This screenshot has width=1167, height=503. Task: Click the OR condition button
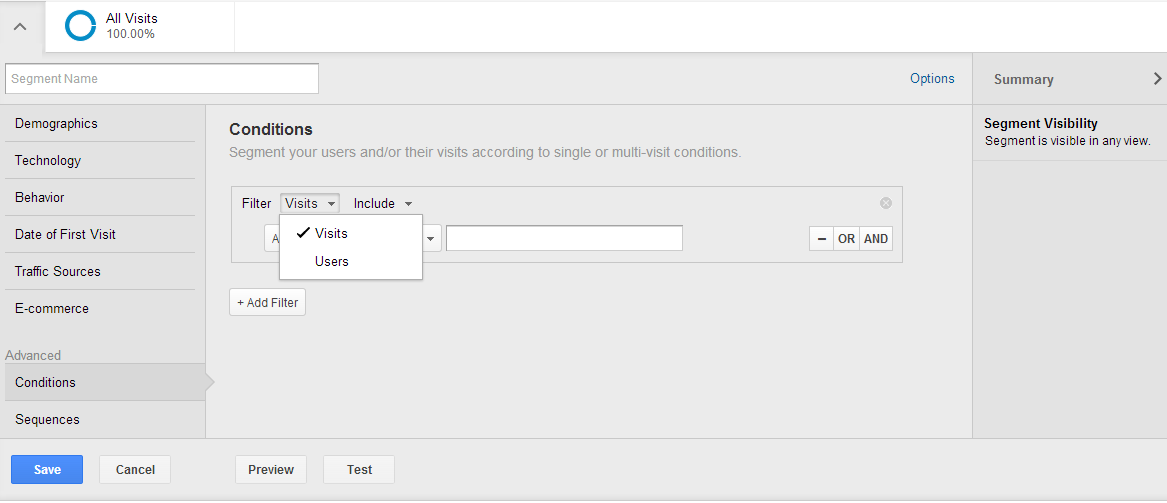click(x=846, y=239)
